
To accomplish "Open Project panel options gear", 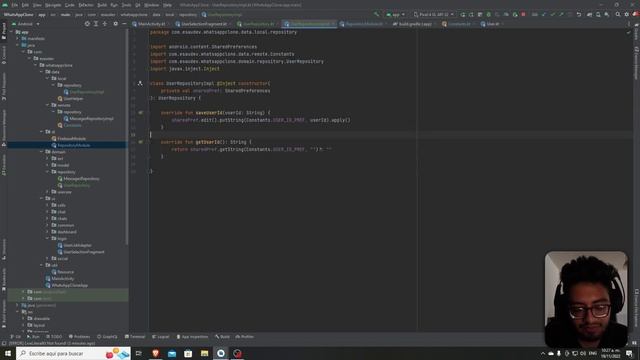I will [x=116, y=24].
